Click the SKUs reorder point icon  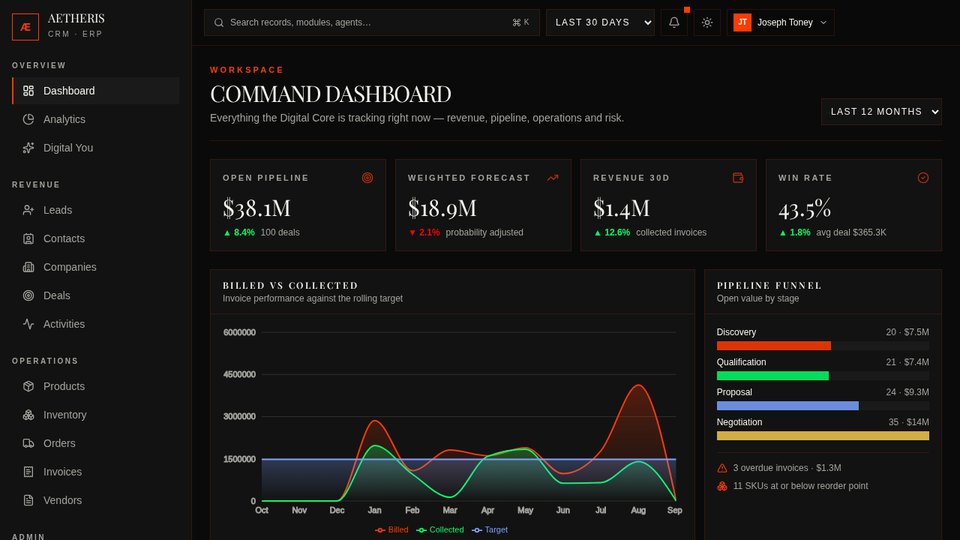pyautogui.click(x=722, y=486)
